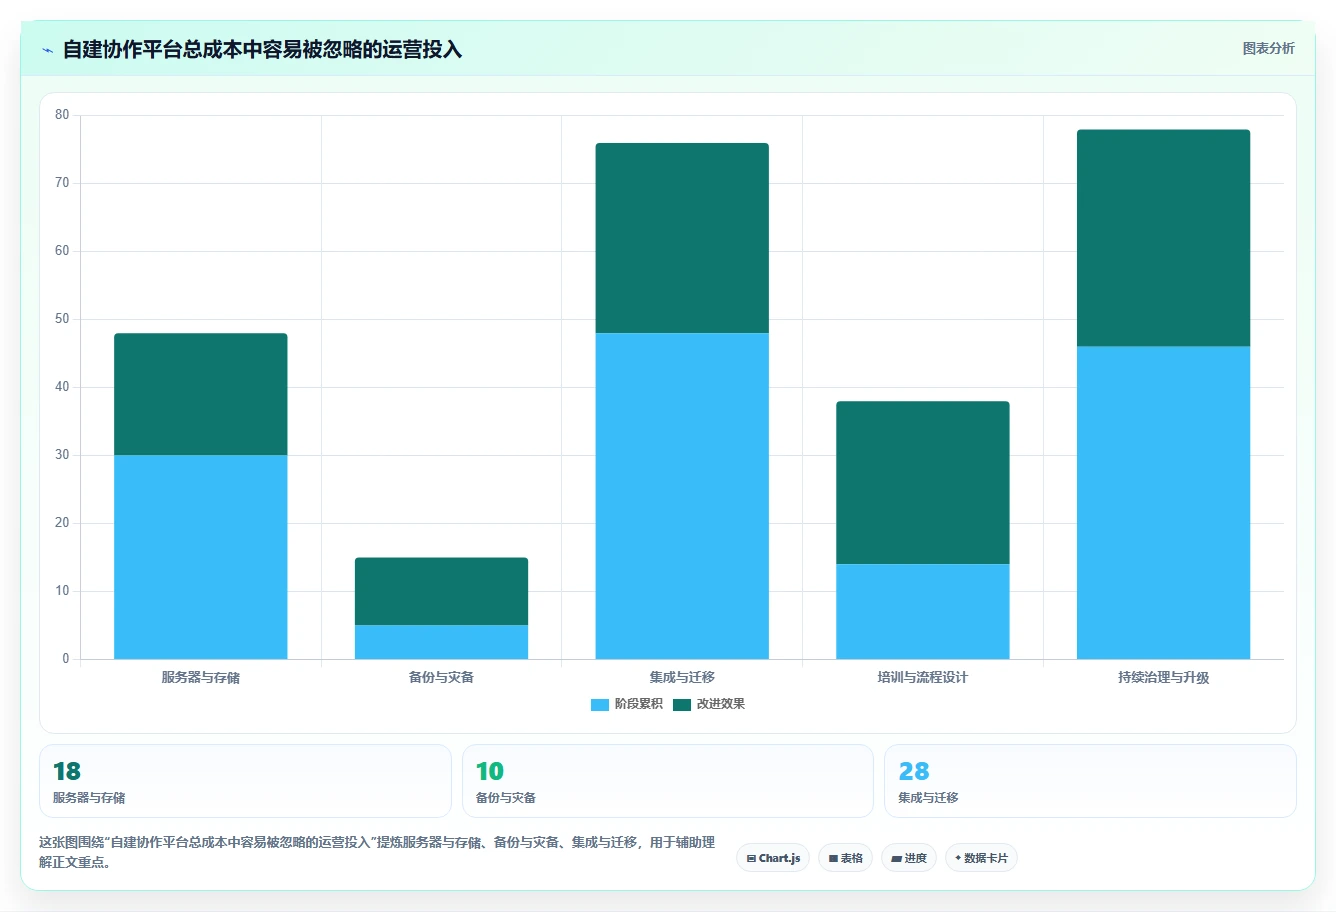1336x912 pixels.
Task: Click the blue 阶段累积 legend swatch
Action: click(x=600, y=704)
